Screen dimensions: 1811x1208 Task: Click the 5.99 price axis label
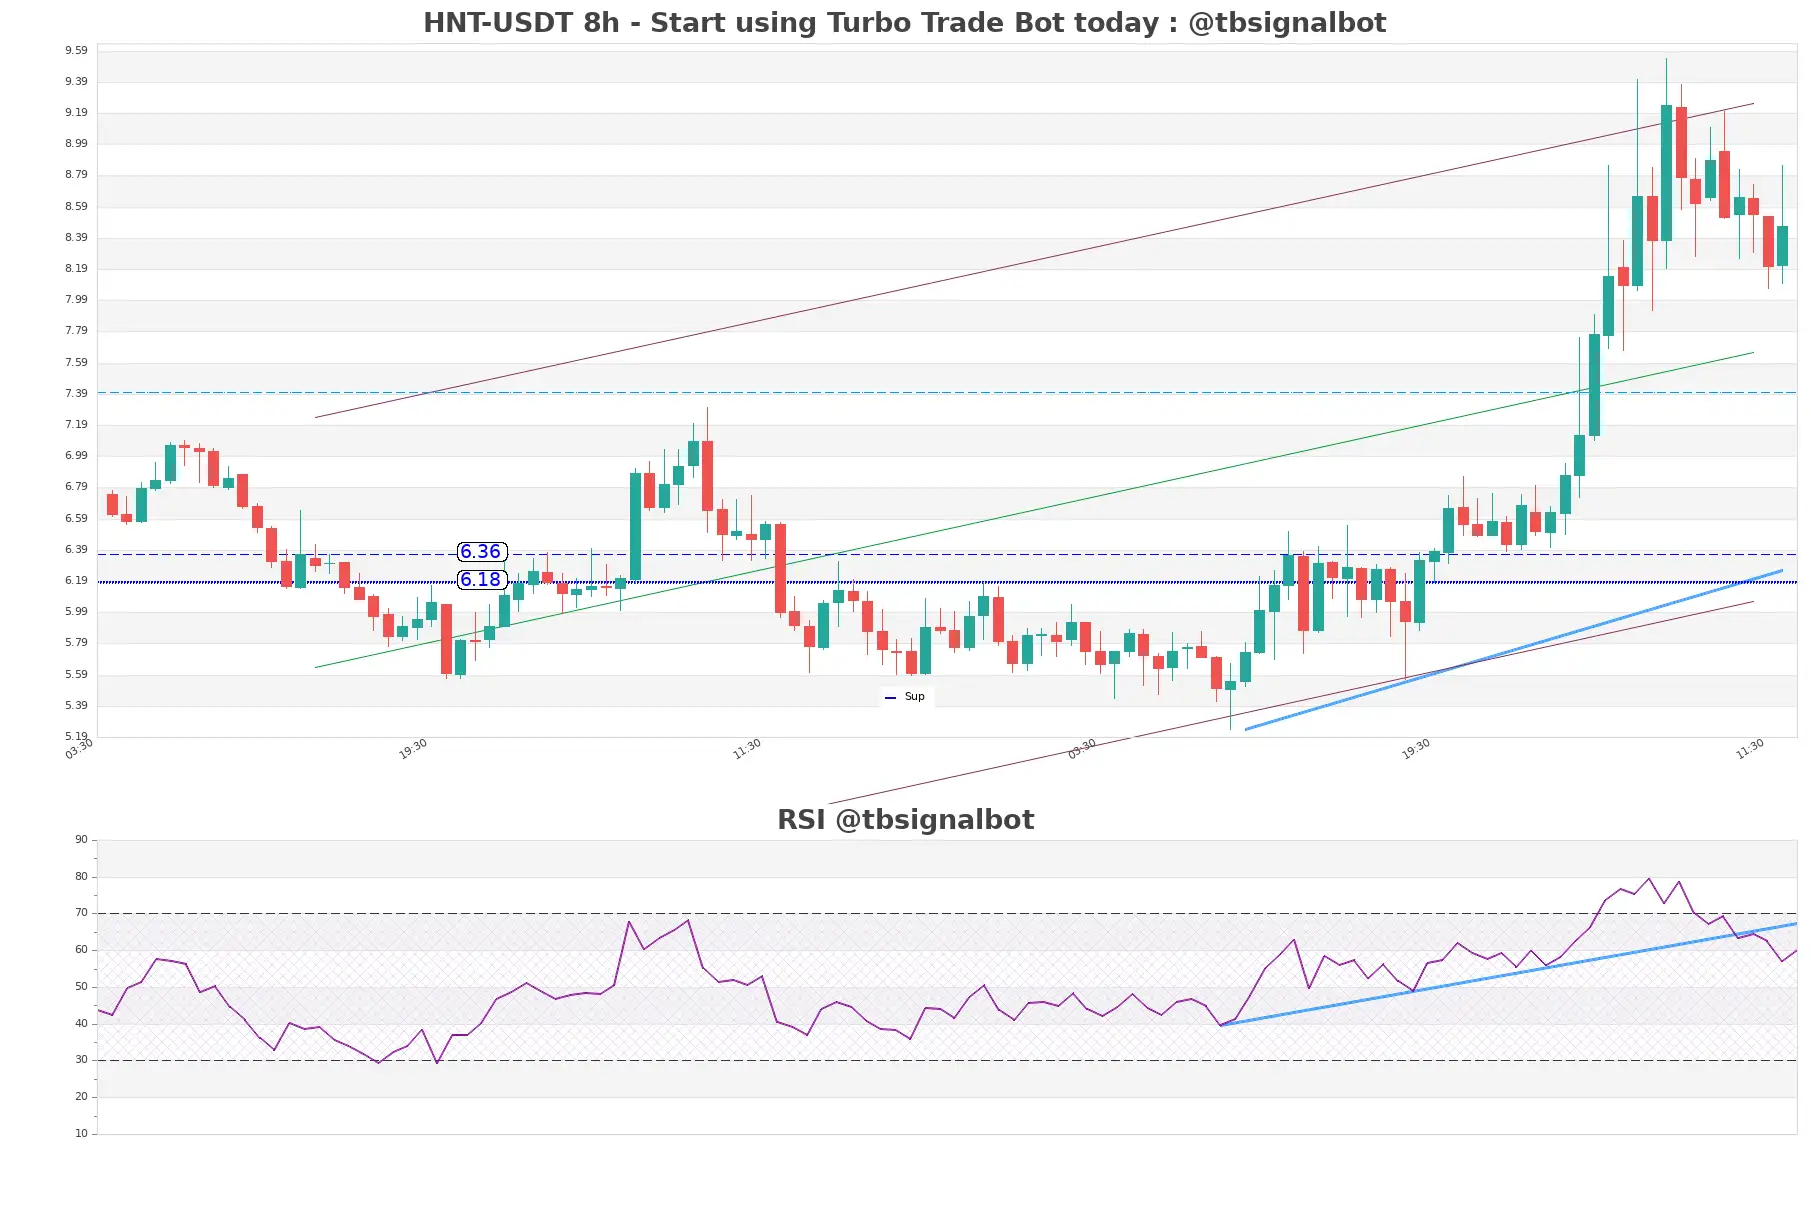[x=76, y=611]
